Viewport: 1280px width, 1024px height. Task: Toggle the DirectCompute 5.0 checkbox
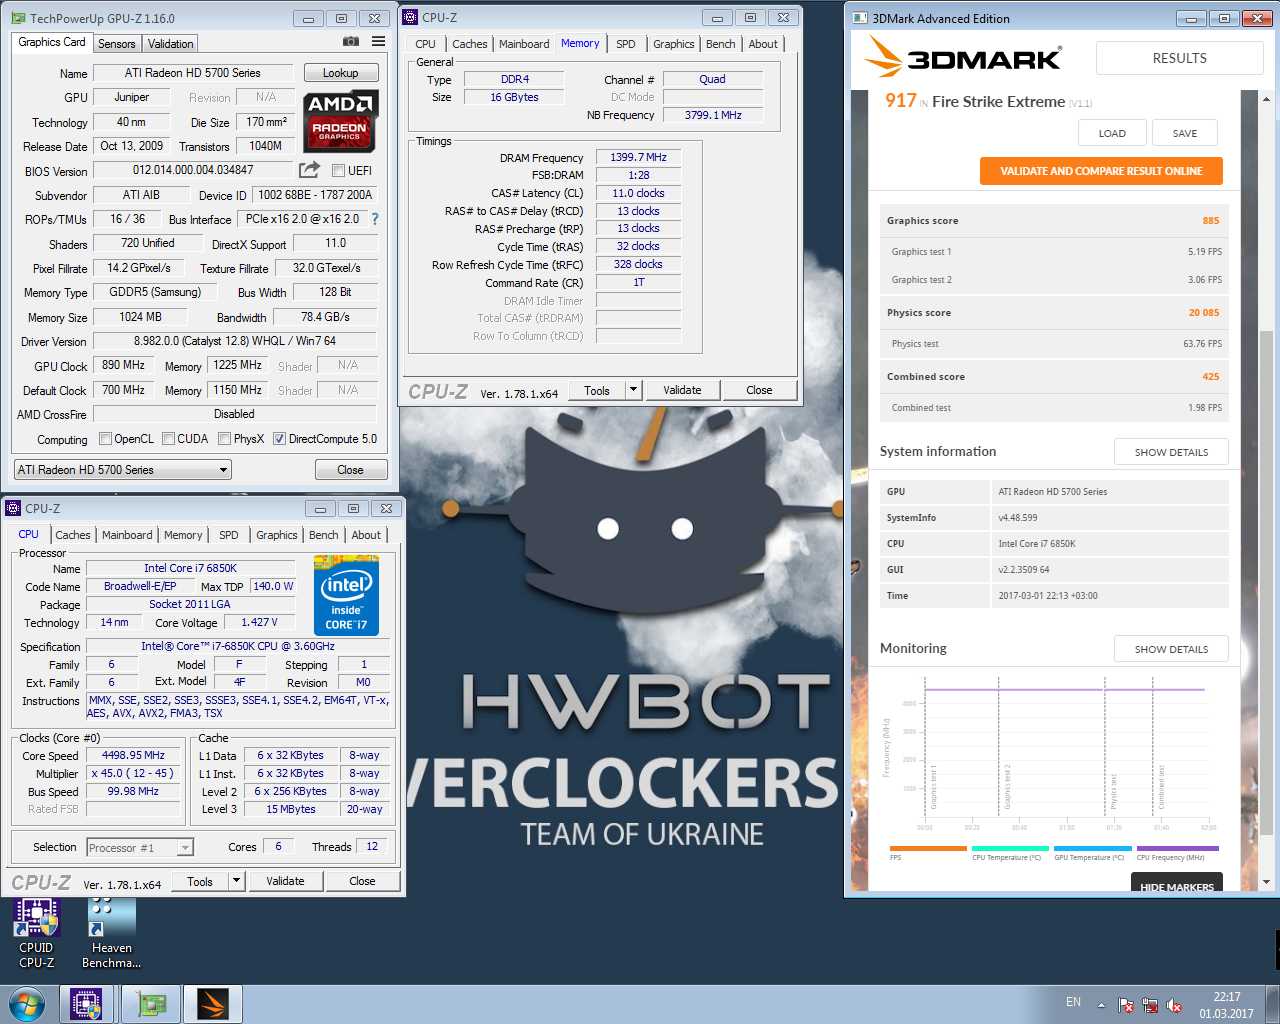point(279,439)
